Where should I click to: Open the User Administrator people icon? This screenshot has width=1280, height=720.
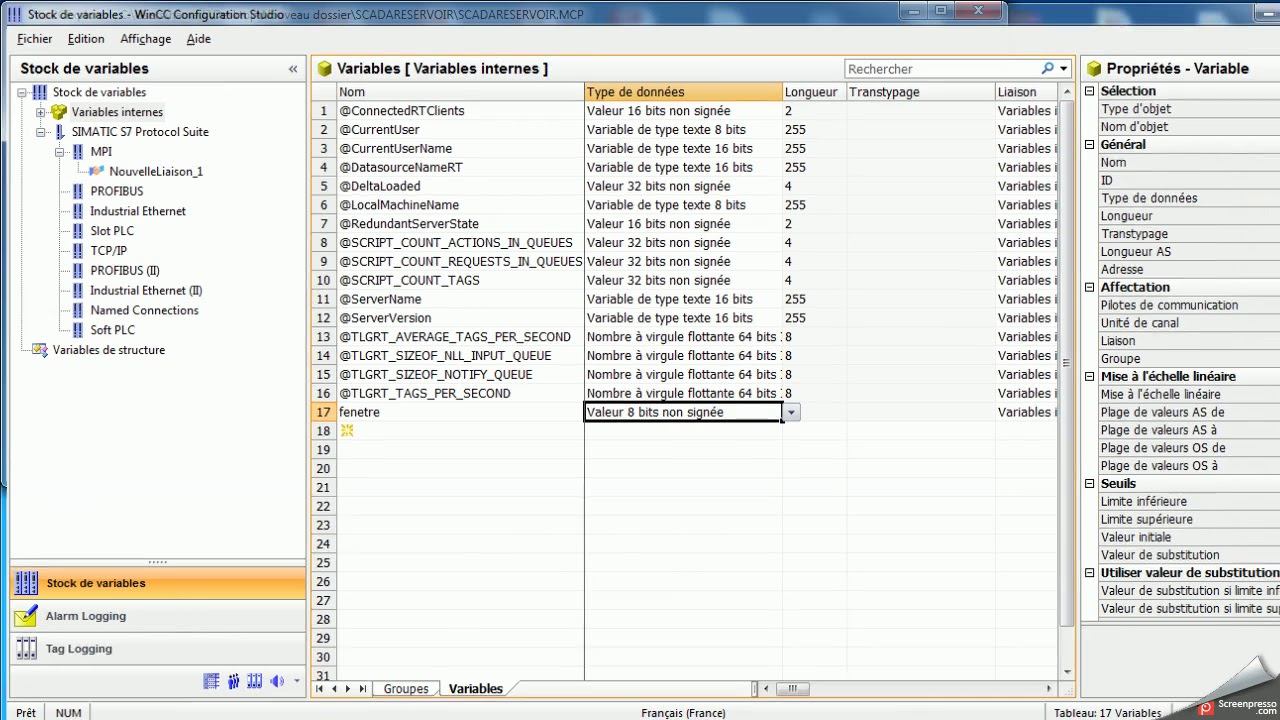(x=233, y=681)
